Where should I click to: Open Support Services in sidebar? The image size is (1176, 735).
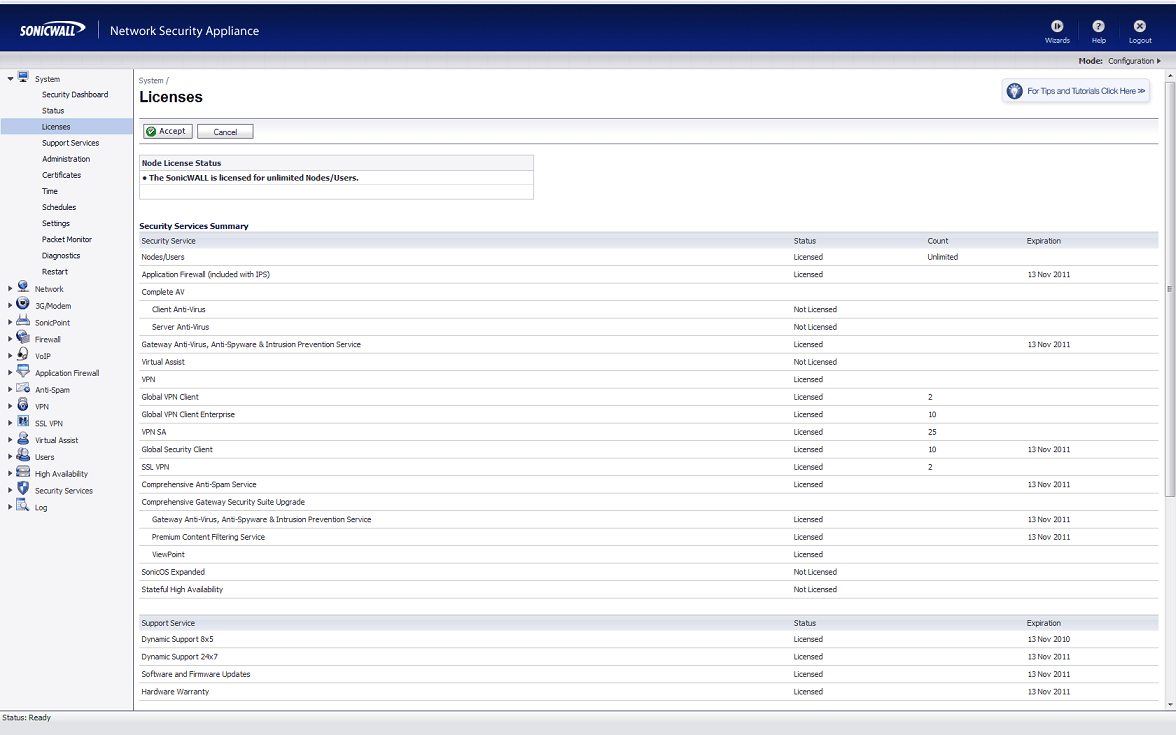coord(70,143)
